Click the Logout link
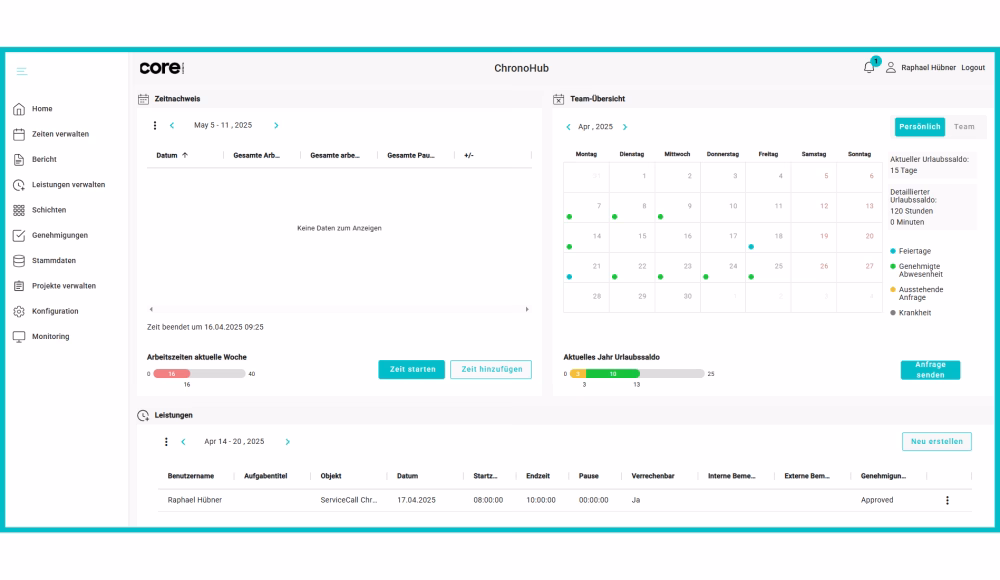Screen dimensions: 1000x580 [x=973, y=68]
